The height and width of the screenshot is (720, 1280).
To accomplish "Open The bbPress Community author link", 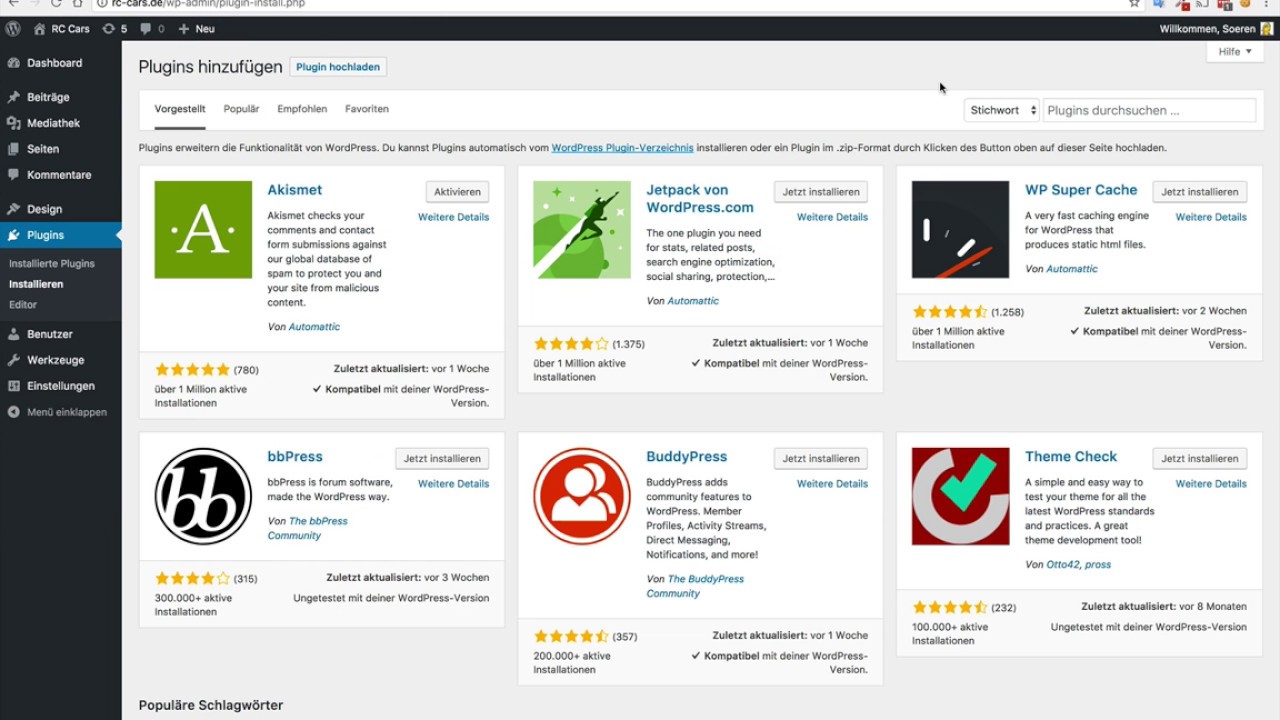I will click(x=308, y=528).
